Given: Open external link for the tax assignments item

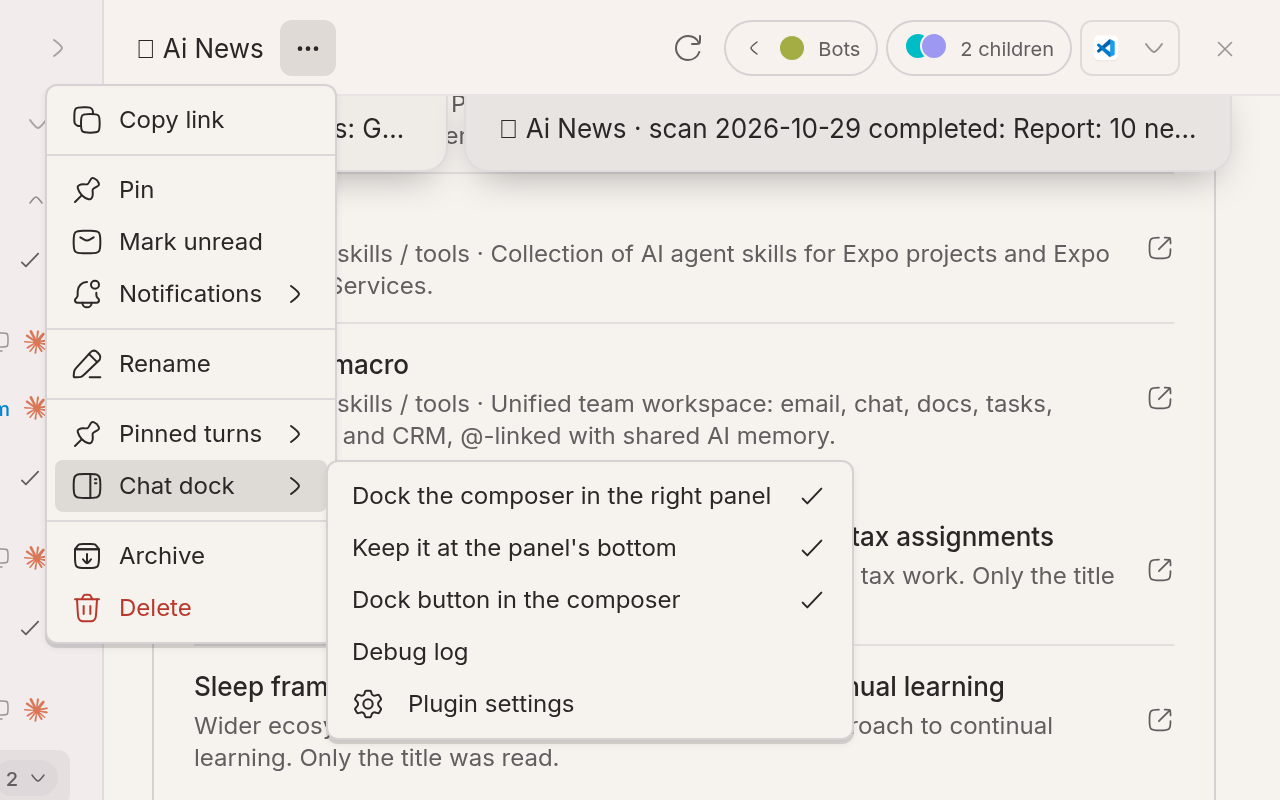Looking at the screenshot, I should [1160, 570].
